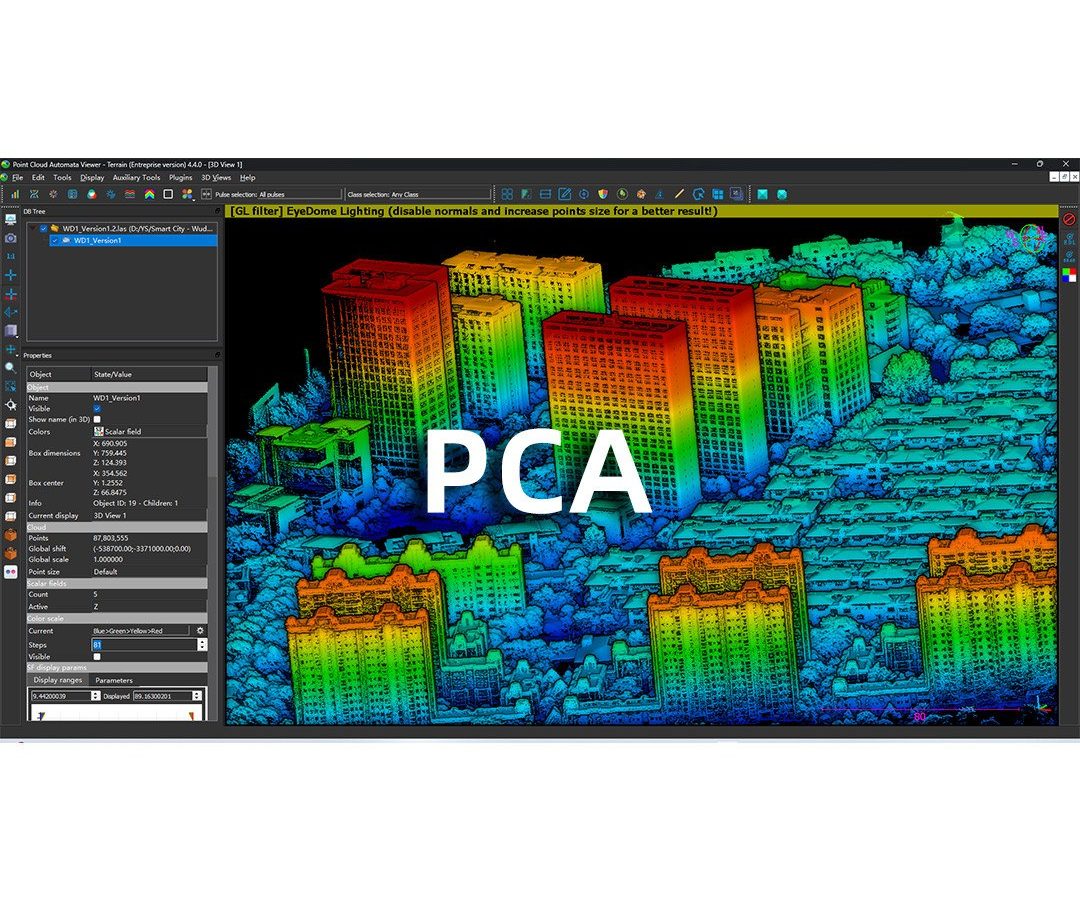Click the right orange marker on histogram slider

click(191, 716)
